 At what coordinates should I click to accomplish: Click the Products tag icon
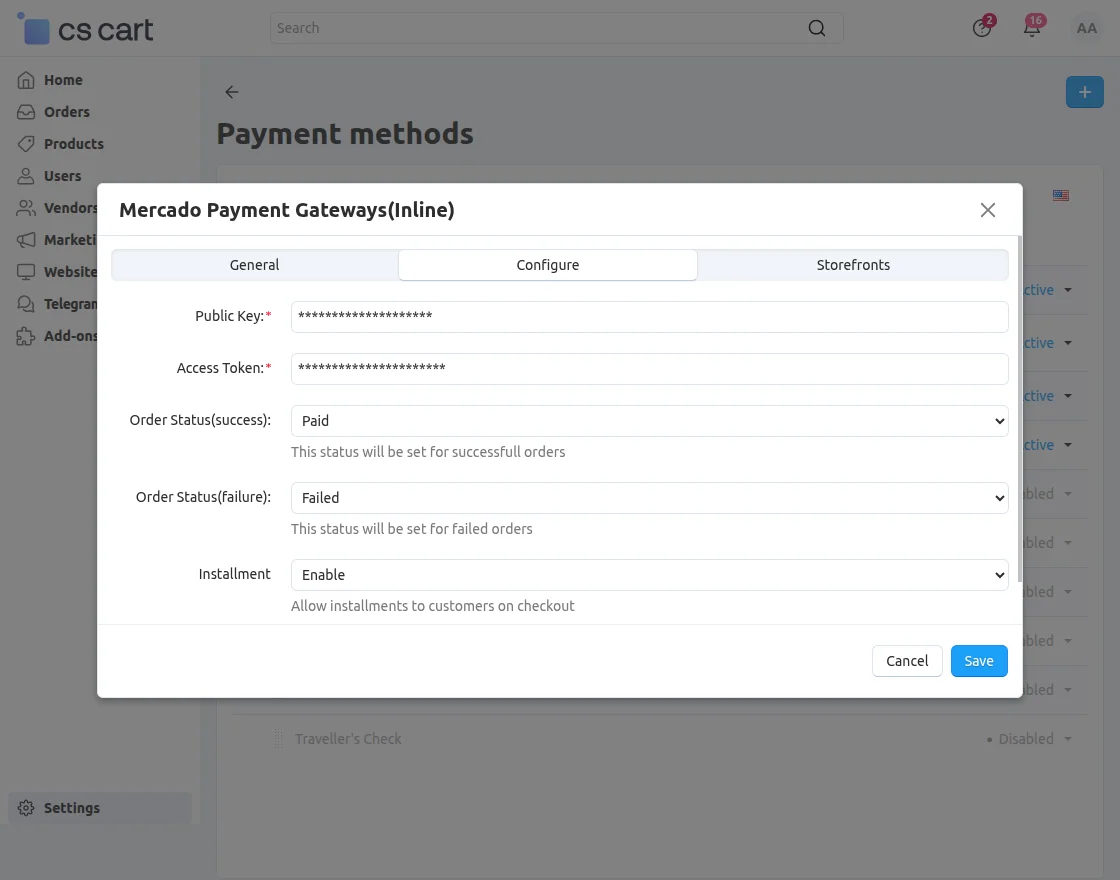26,144
